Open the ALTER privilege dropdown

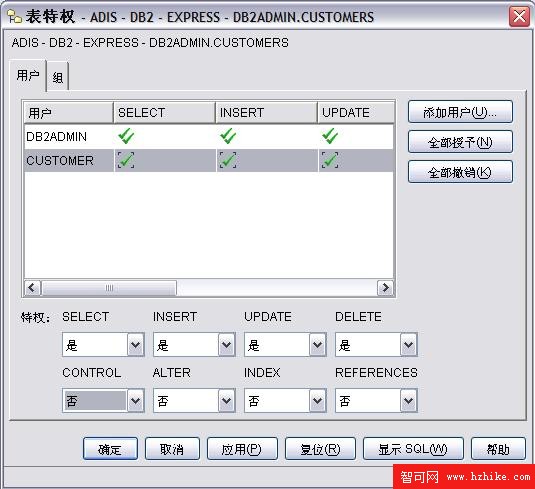point(227,400)
